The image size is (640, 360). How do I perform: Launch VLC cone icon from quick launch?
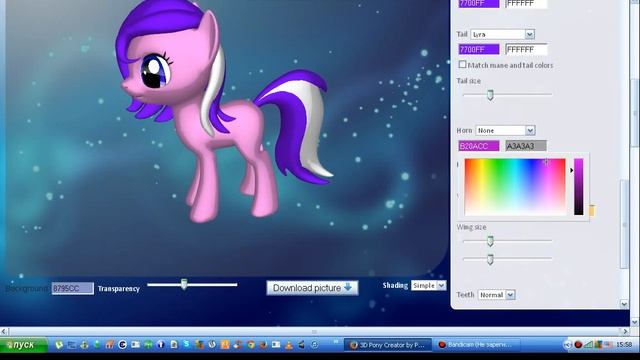point(289,345)
